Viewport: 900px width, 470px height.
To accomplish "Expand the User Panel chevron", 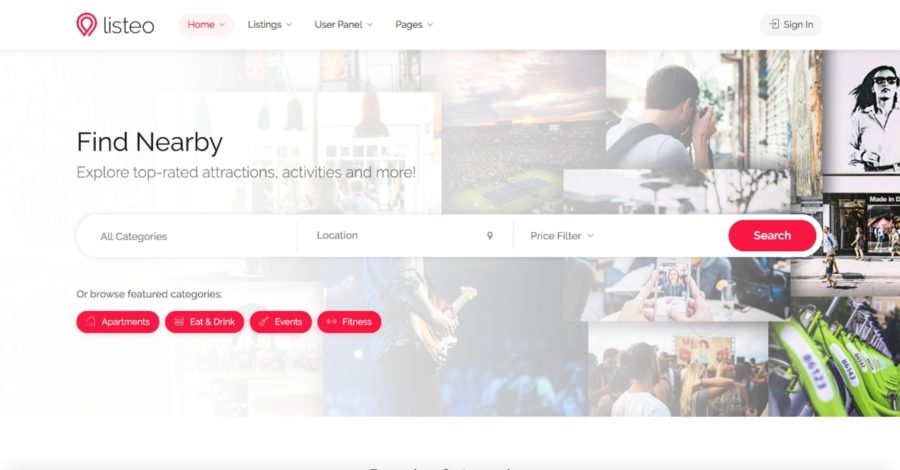I will pyautogui.click(x=370, y=25).
